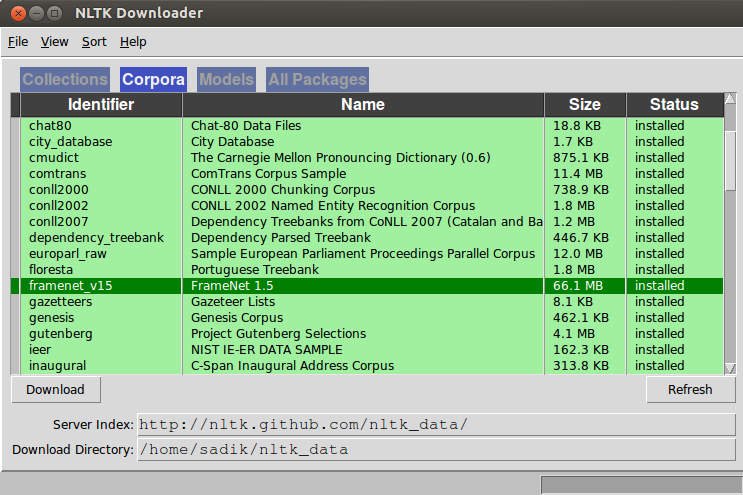Screen dimensions: 743x495
Task: Click the name 'FrameNet 1.5'
Action: [232, 286]
